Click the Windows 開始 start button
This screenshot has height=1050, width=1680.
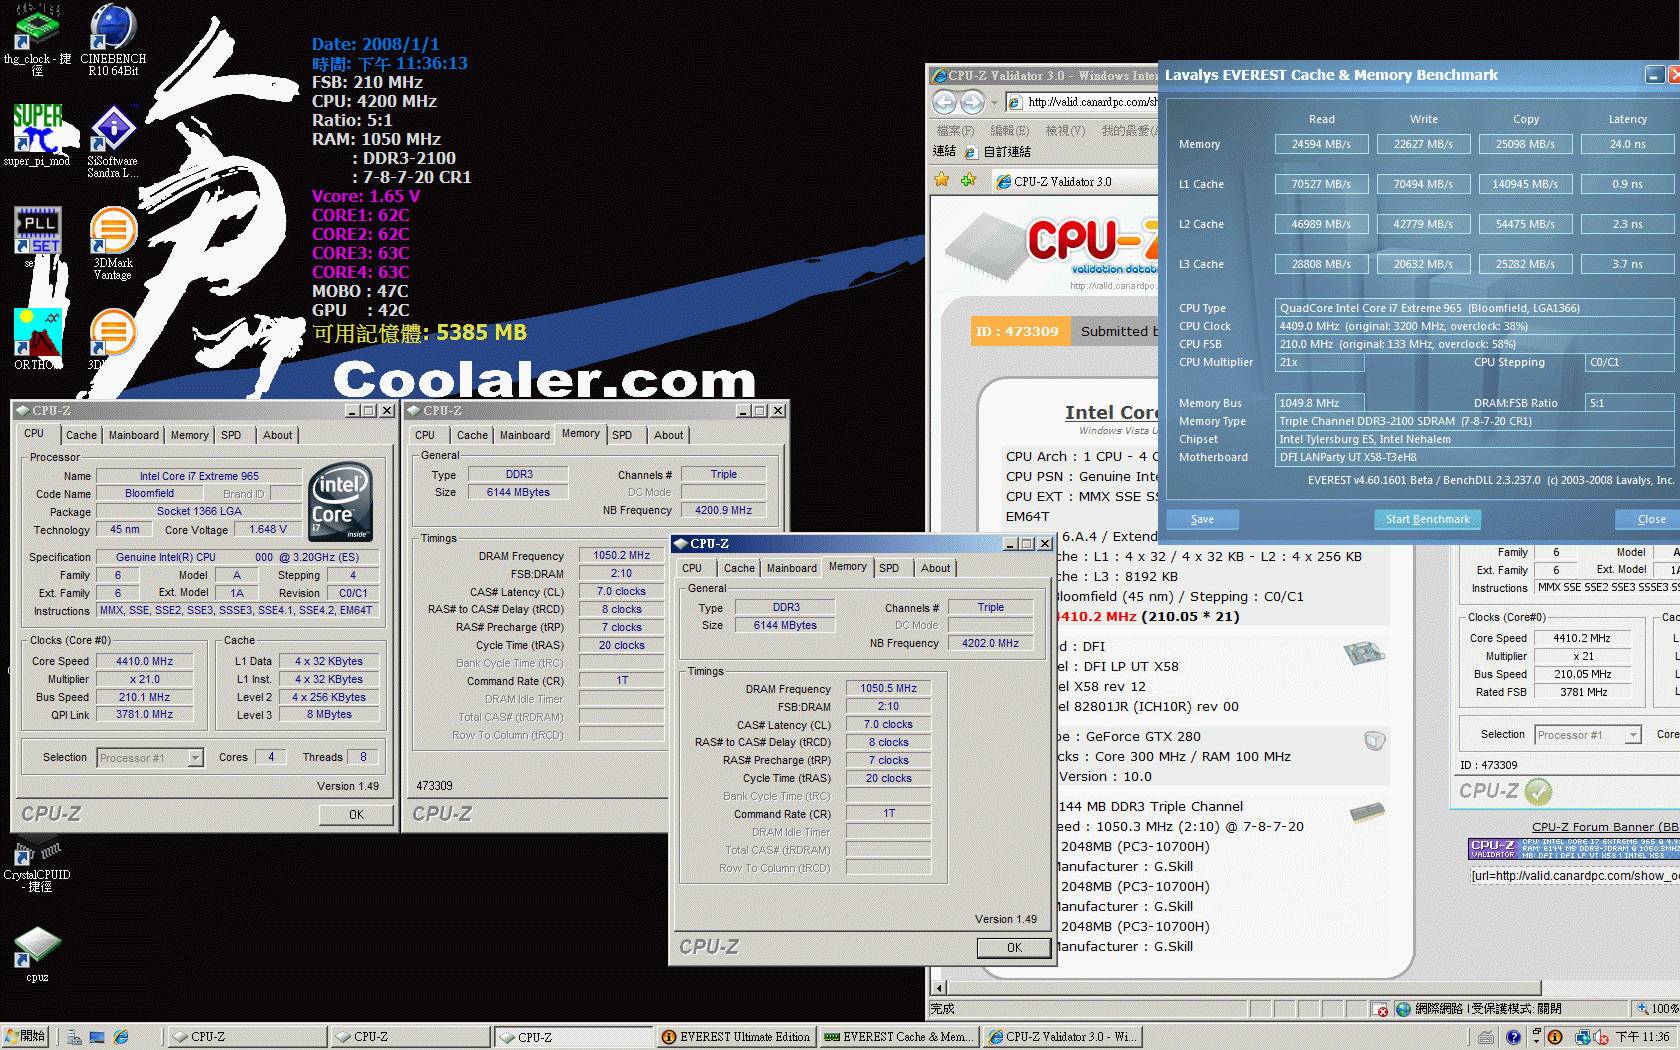[25, 1037]
